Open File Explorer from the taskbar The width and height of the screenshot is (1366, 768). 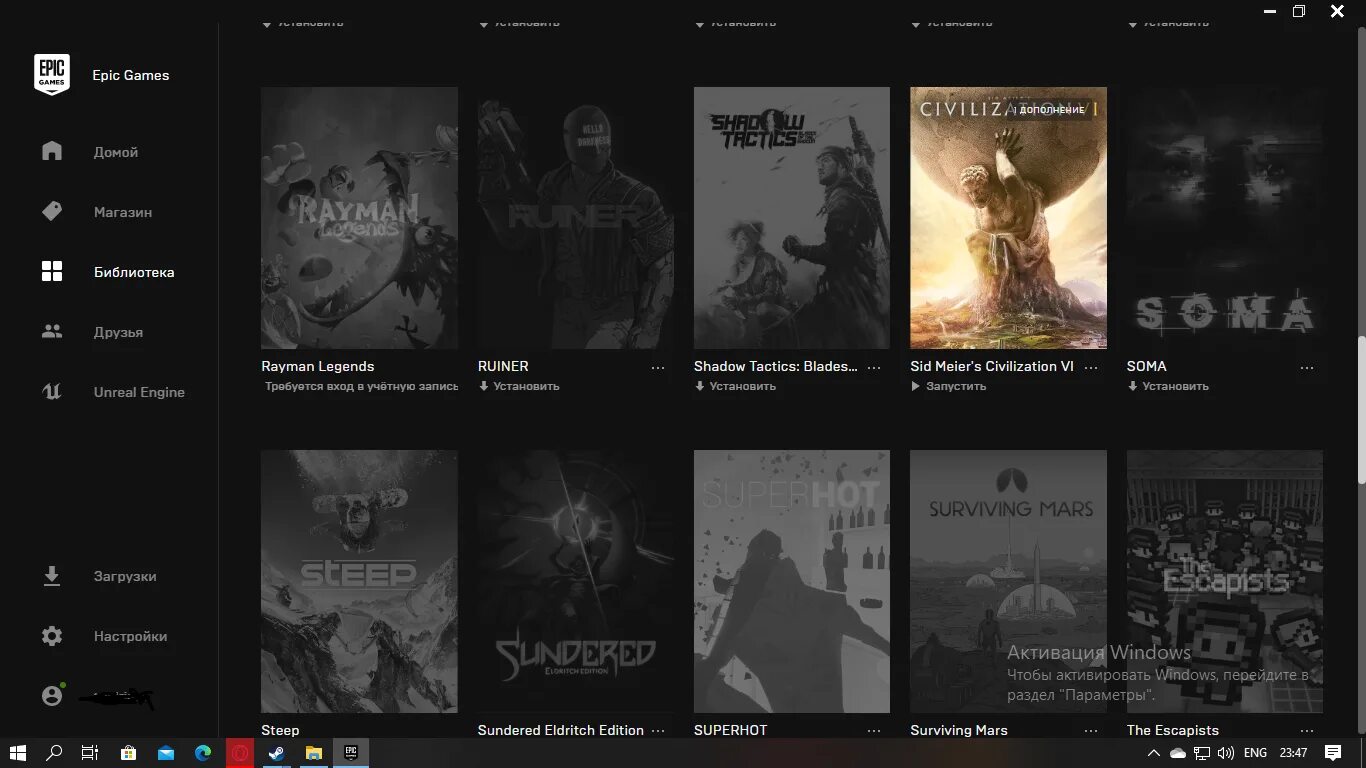coord(314,752)
